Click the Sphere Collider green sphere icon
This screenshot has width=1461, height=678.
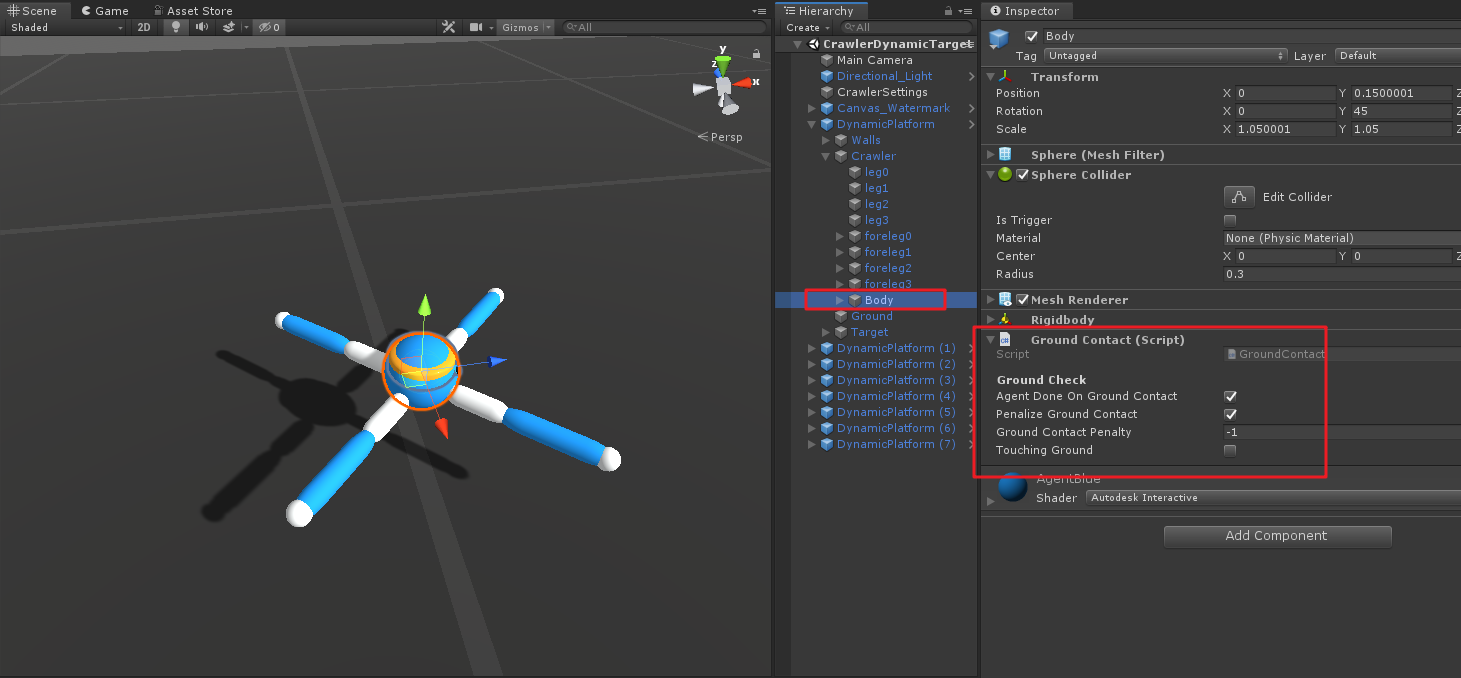point(1005,174)
